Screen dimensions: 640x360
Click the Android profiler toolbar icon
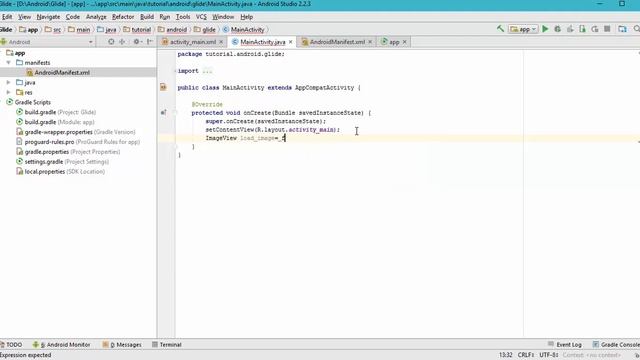pyautogui.click(x=582, y=29)
